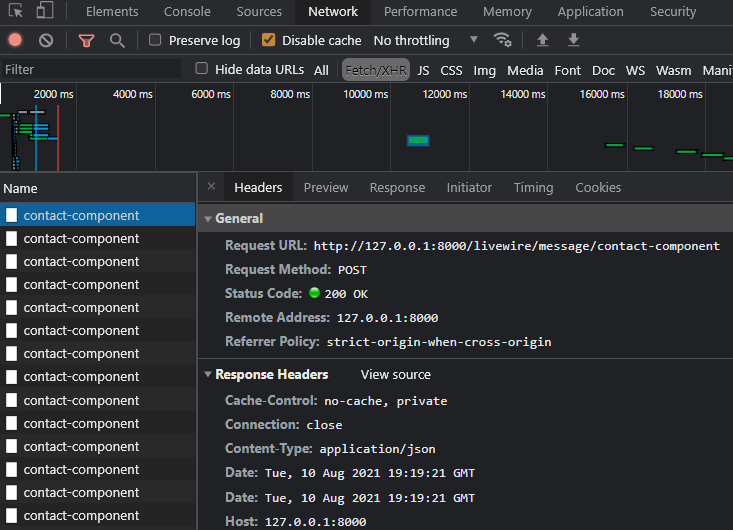Select the highlighted first contact-component request
Viewport: 733px width, 530px height.
[97, 215]
